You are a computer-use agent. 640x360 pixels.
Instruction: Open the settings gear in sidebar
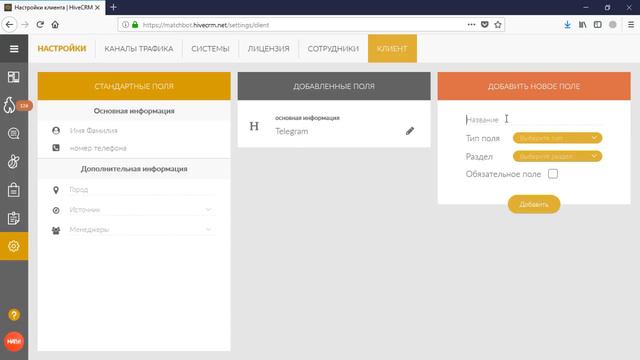coord(13,246)
